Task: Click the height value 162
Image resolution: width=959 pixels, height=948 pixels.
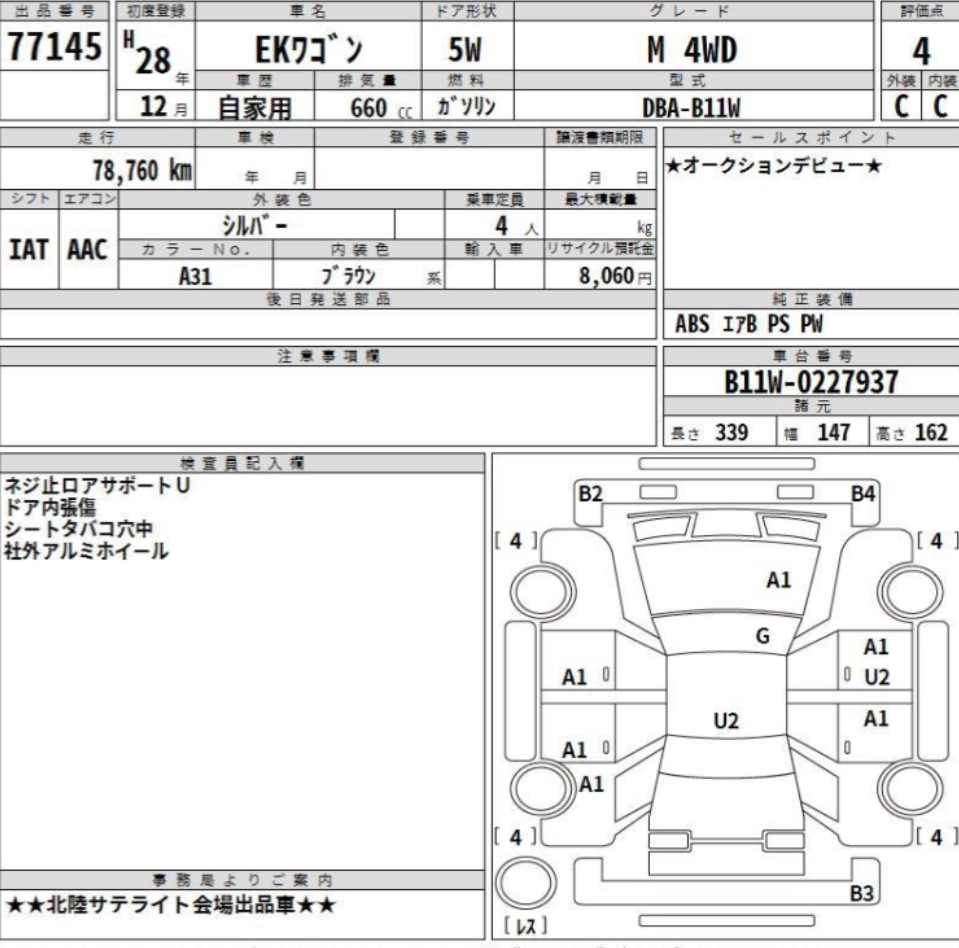Action: pyautogui.click(x=931, y=432)
